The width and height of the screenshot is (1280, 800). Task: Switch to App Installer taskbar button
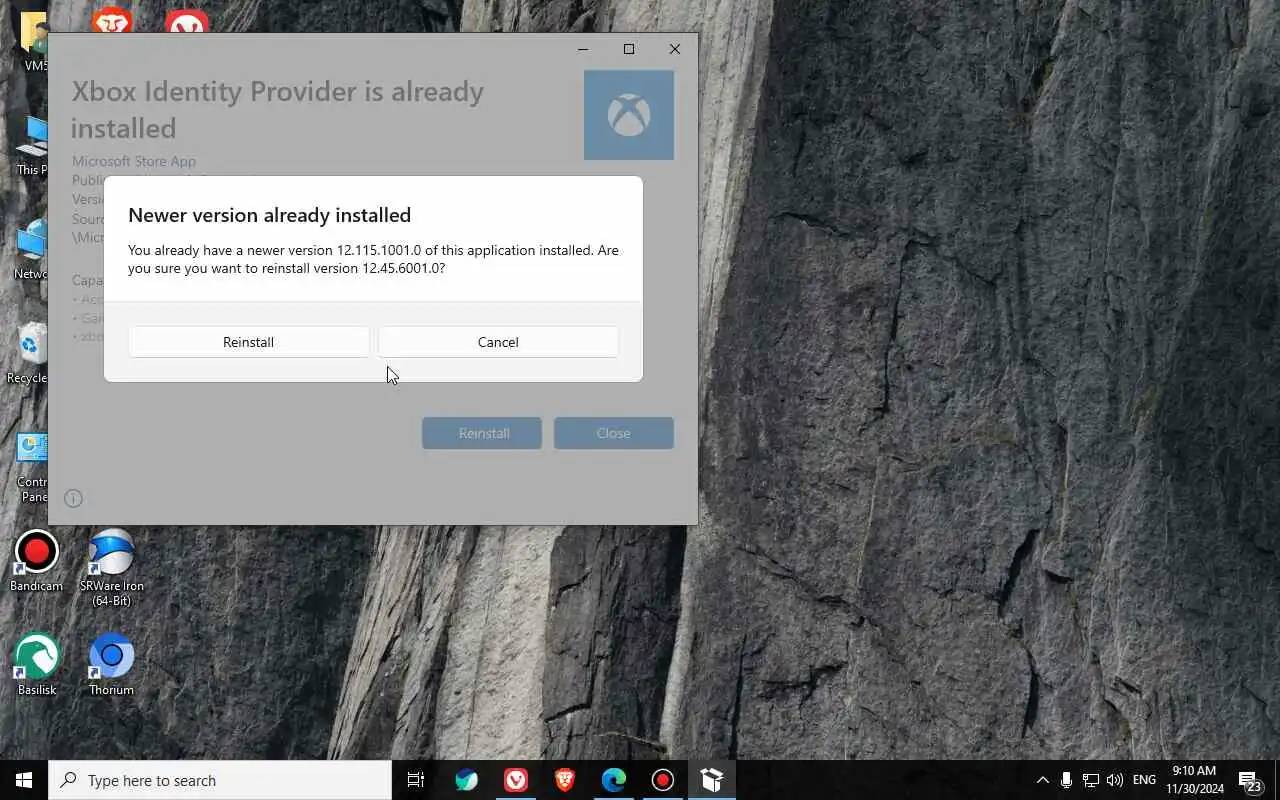coord(712,780)
